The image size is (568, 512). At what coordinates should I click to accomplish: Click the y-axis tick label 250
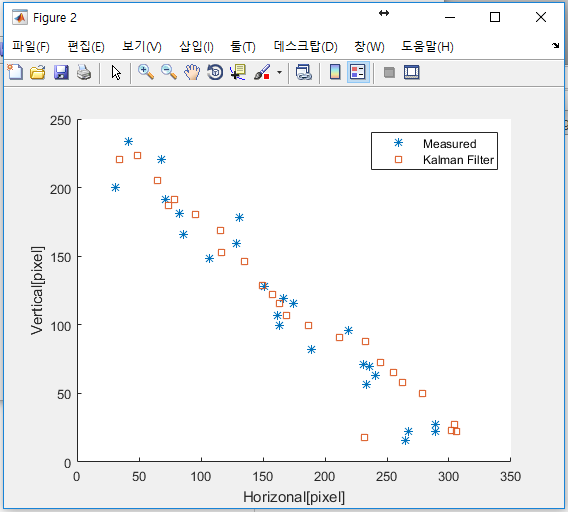tap(60, 121)
